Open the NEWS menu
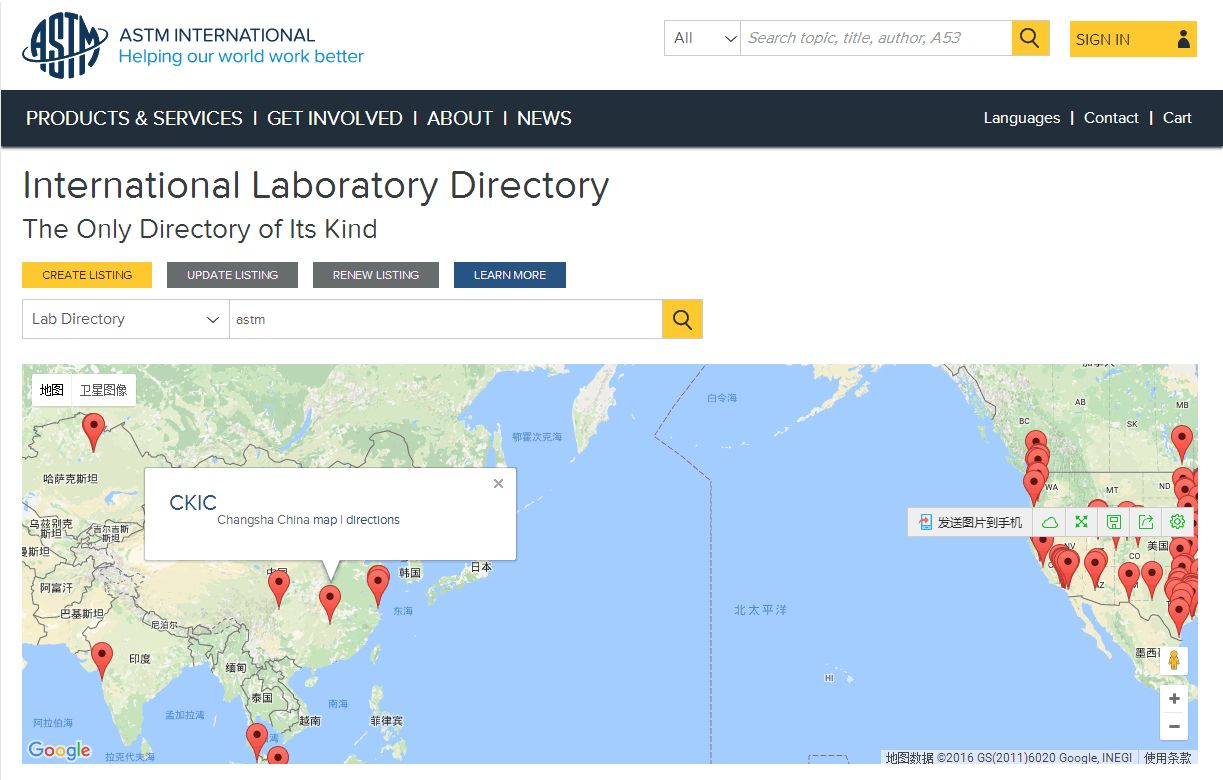The width and height of the screenshot is (1223, 780). pyautogui.click(x=544, y=118)
